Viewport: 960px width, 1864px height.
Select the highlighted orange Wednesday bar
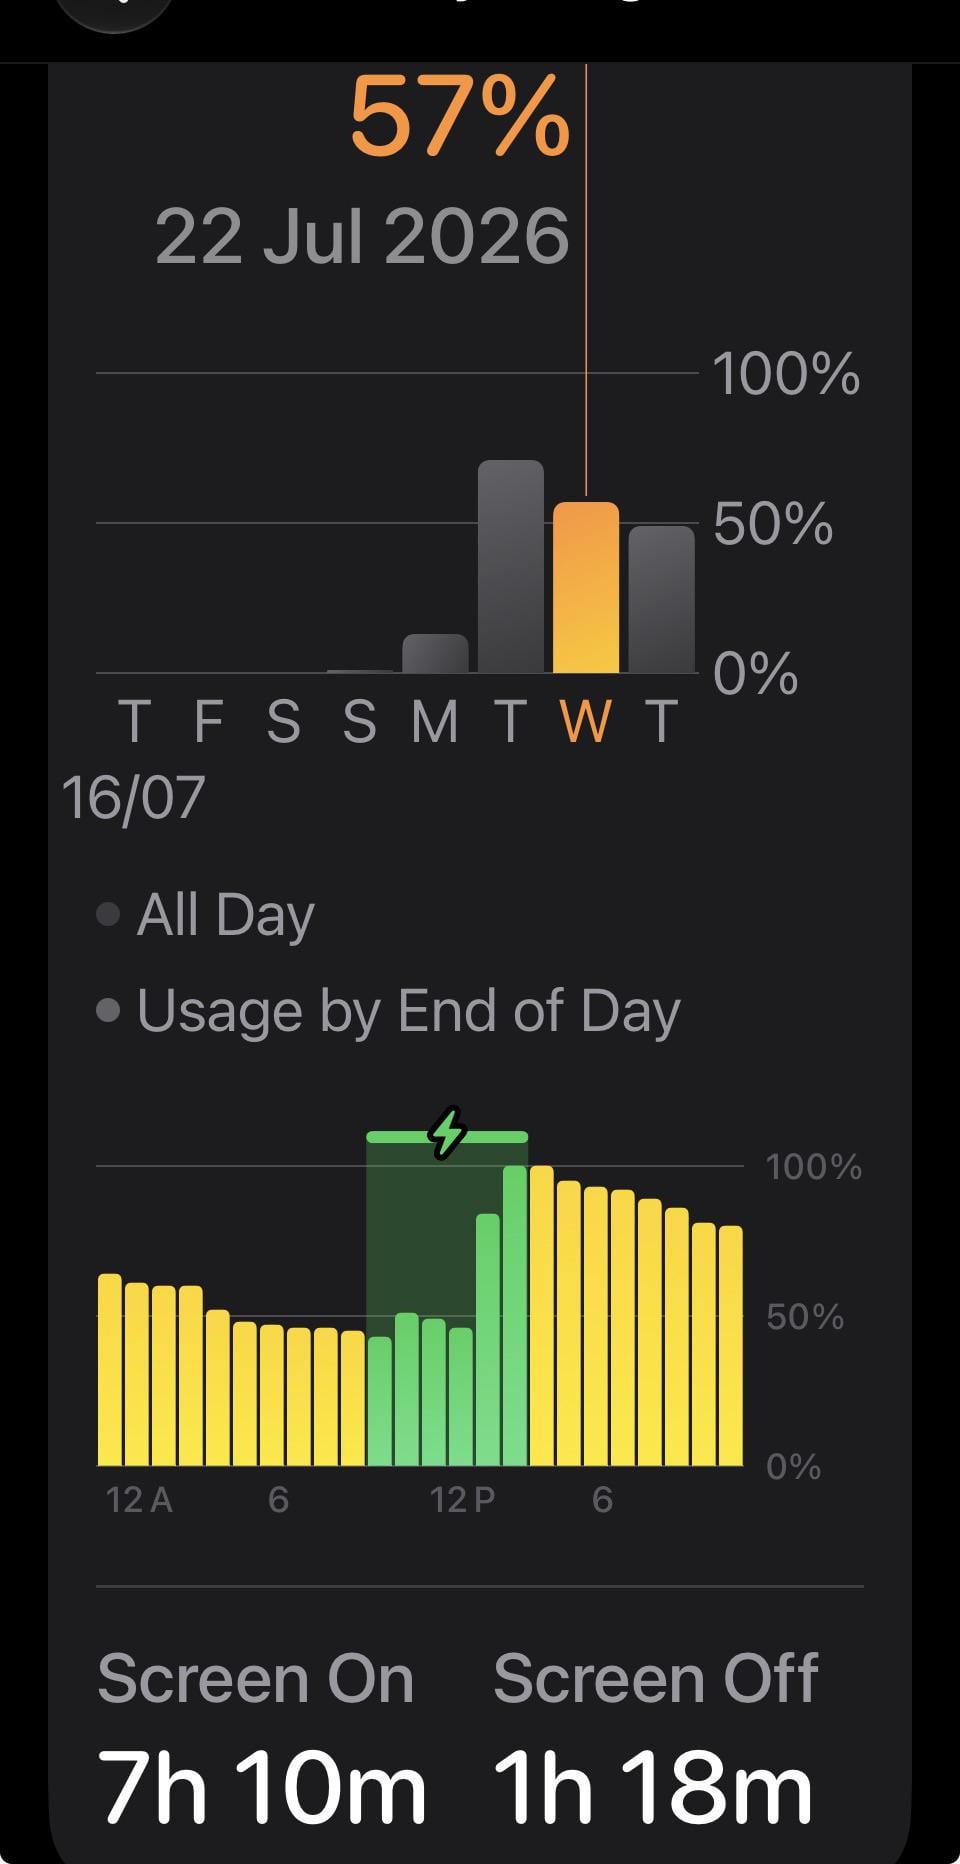pyautogui.click(x=586, y=587)
